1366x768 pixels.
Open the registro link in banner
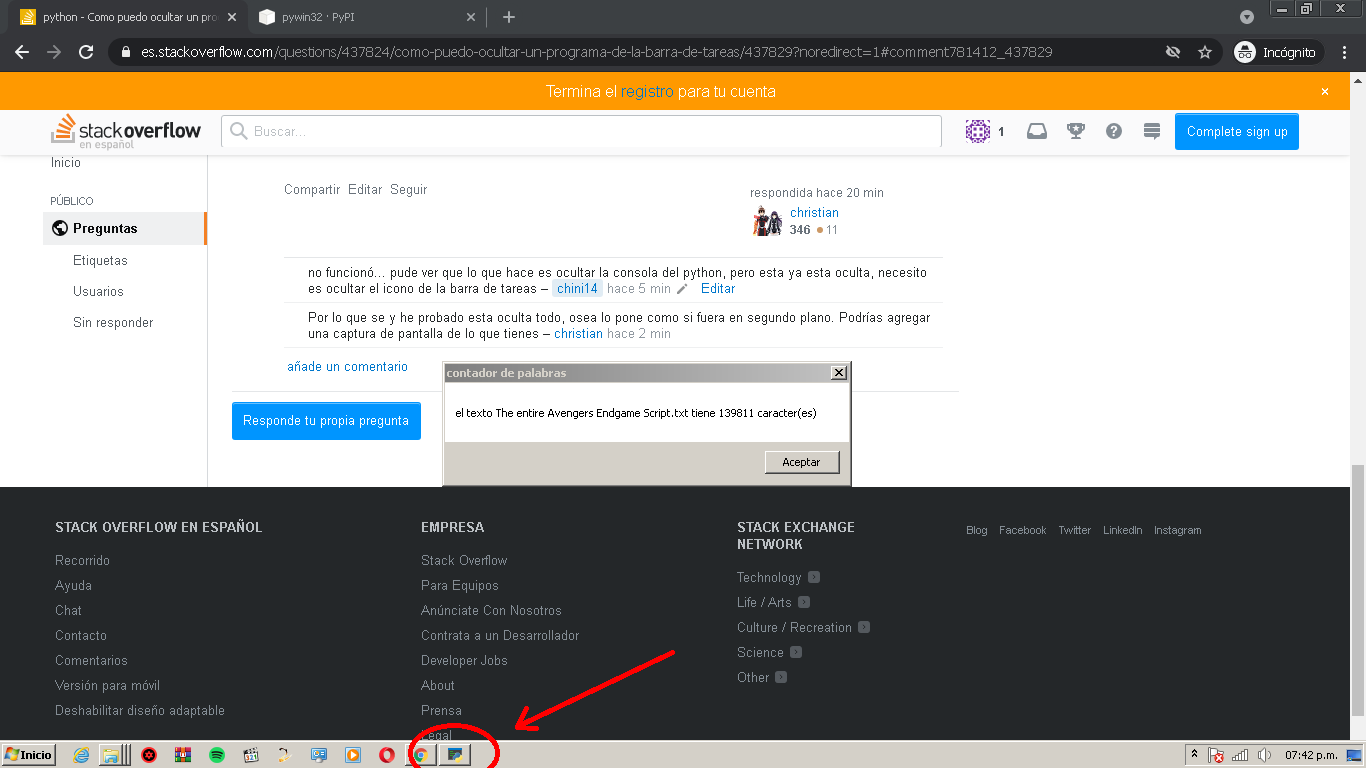coord(647,91)
